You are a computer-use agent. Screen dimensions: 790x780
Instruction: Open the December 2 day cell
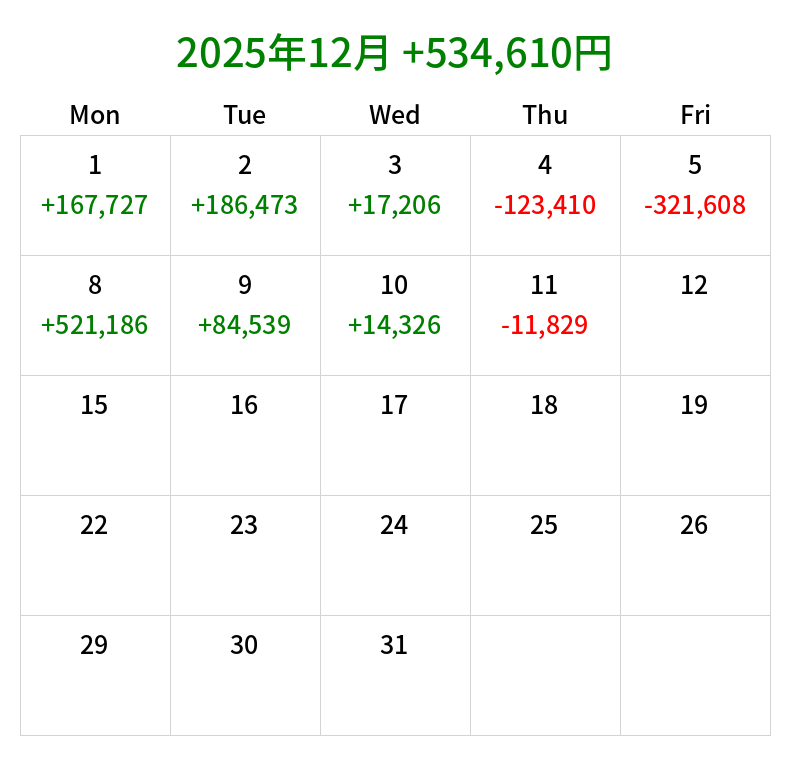pos(245,195)
